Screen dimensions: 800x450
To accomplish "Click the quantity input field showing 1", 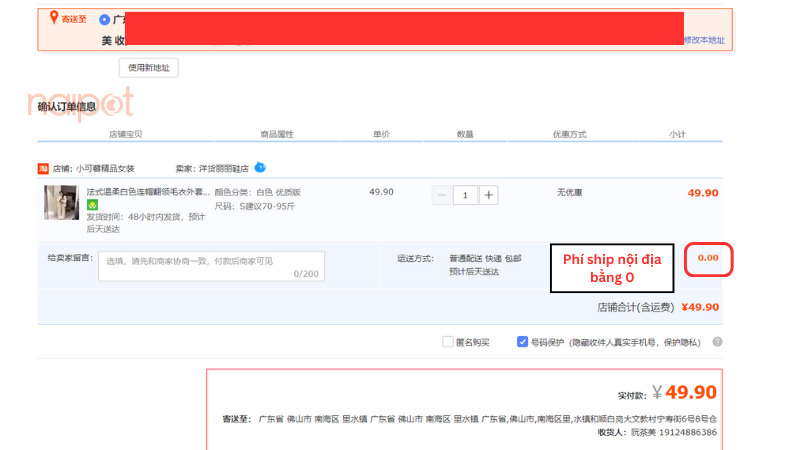I will tap(465, 195).
